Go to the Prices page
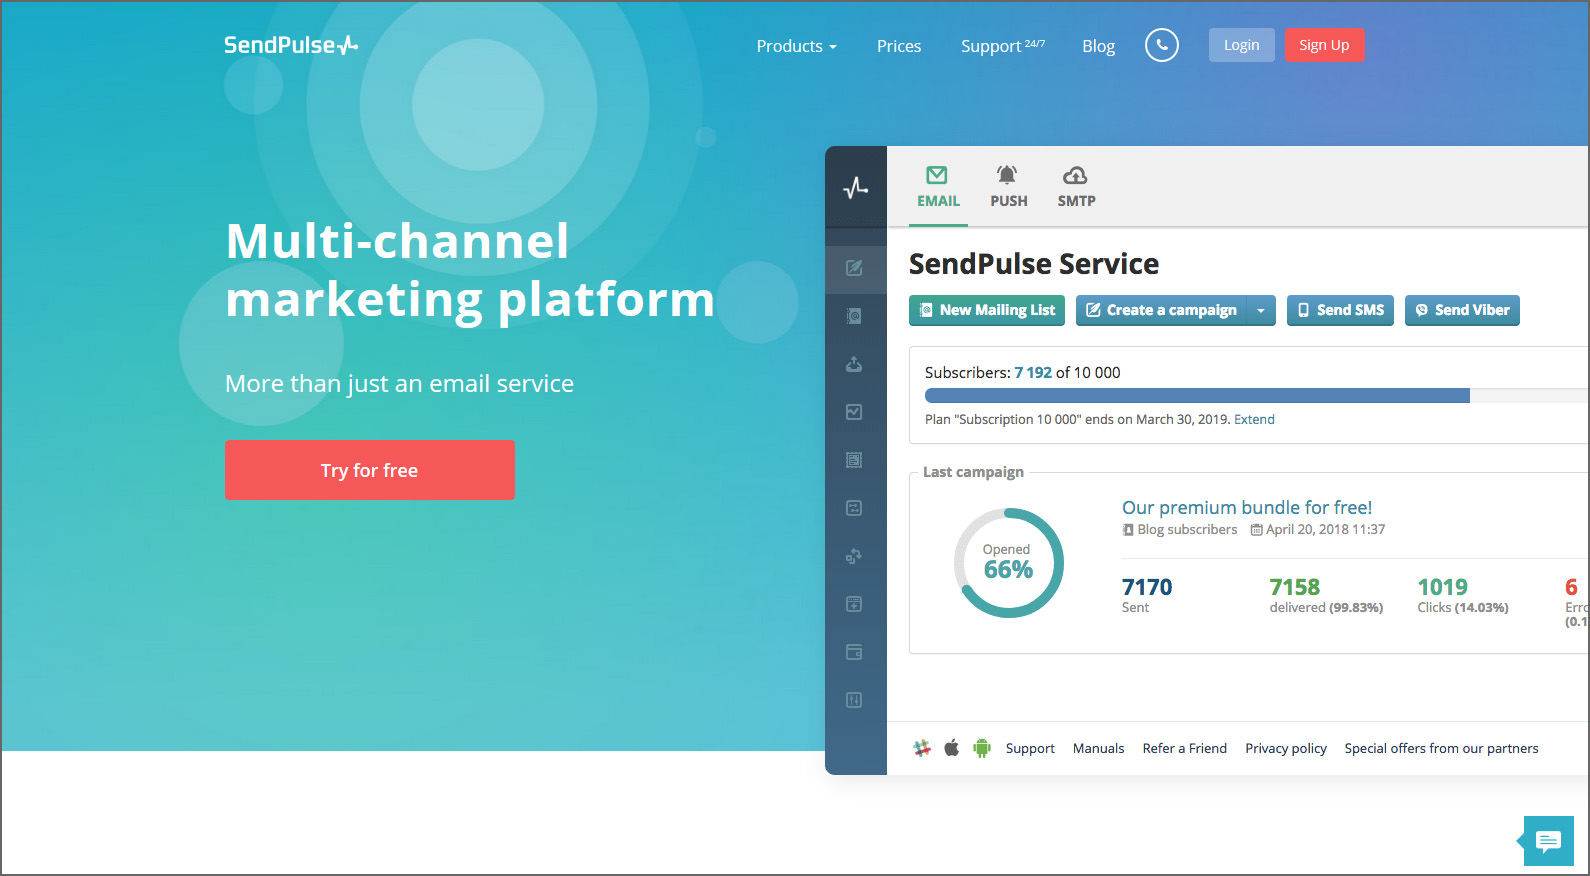Screen dimensions: 1590x876 point(899,46)
